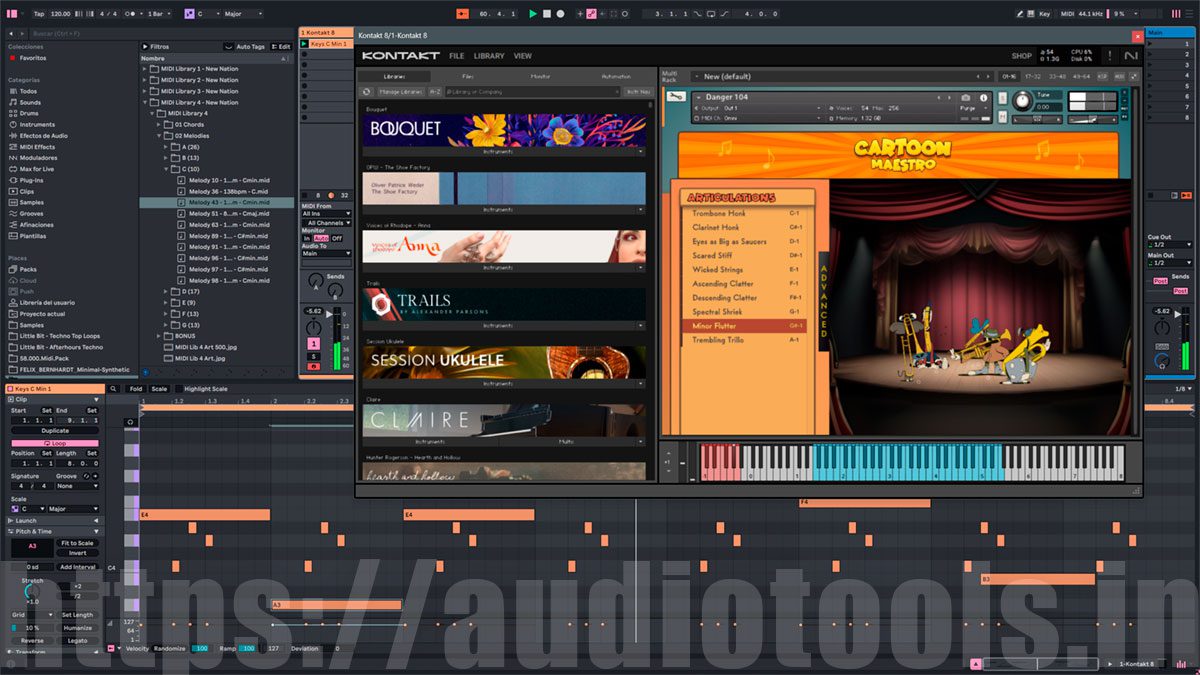Screen dimensions: 1200x675
Task: Arm the transport Record button
Action: [559, 14]
